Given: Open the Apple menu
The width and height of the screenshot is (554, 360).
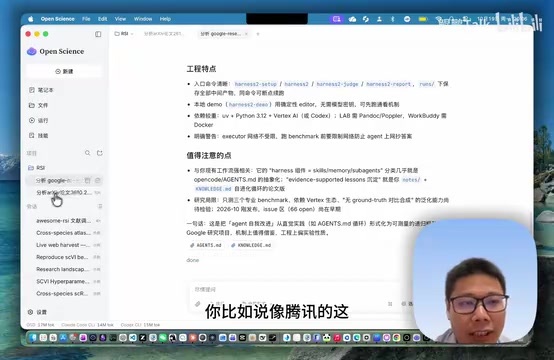Looking at the screenshot, I should point(31,19).
